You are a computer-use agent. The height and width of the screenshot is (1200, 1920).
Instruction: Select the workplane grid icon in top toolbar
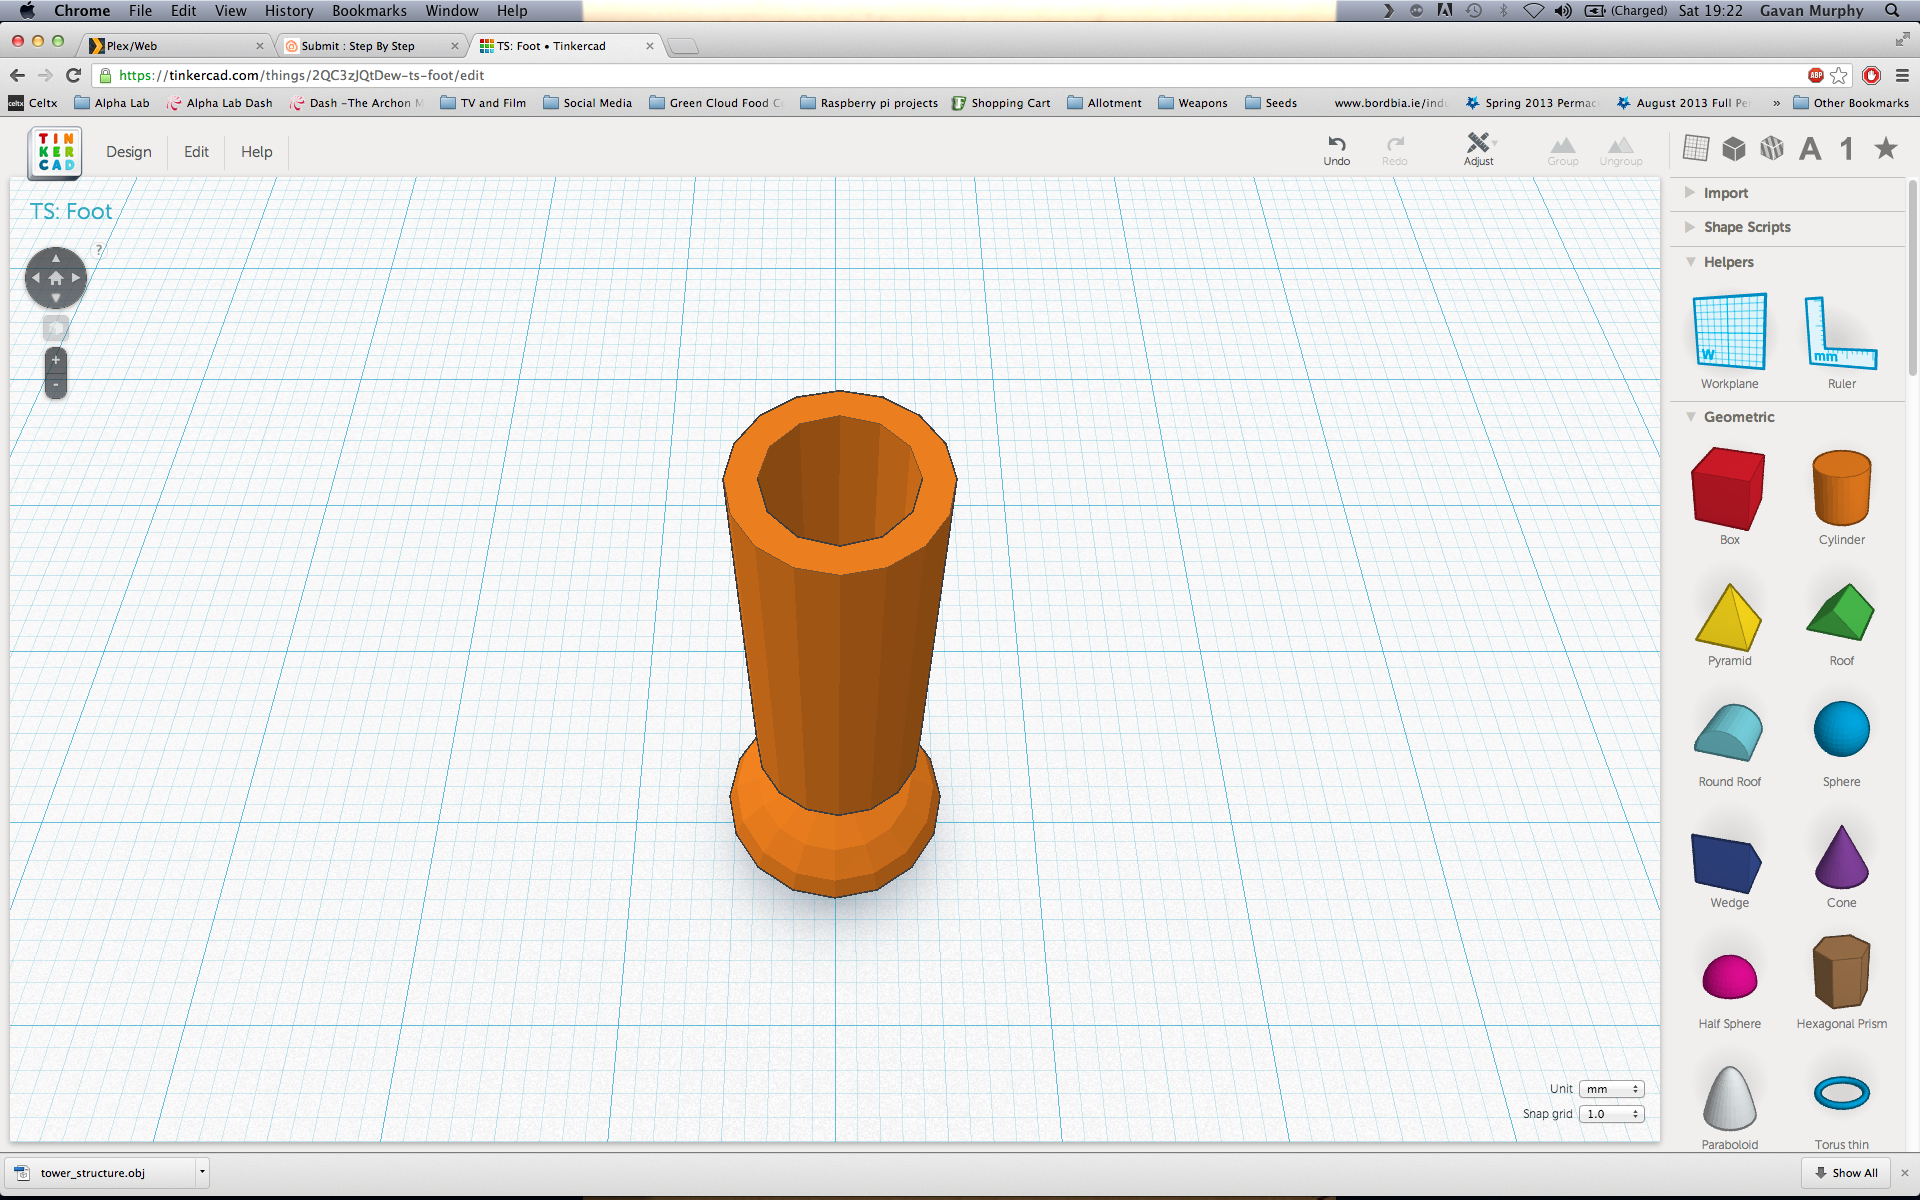[x=1696, y=148]
